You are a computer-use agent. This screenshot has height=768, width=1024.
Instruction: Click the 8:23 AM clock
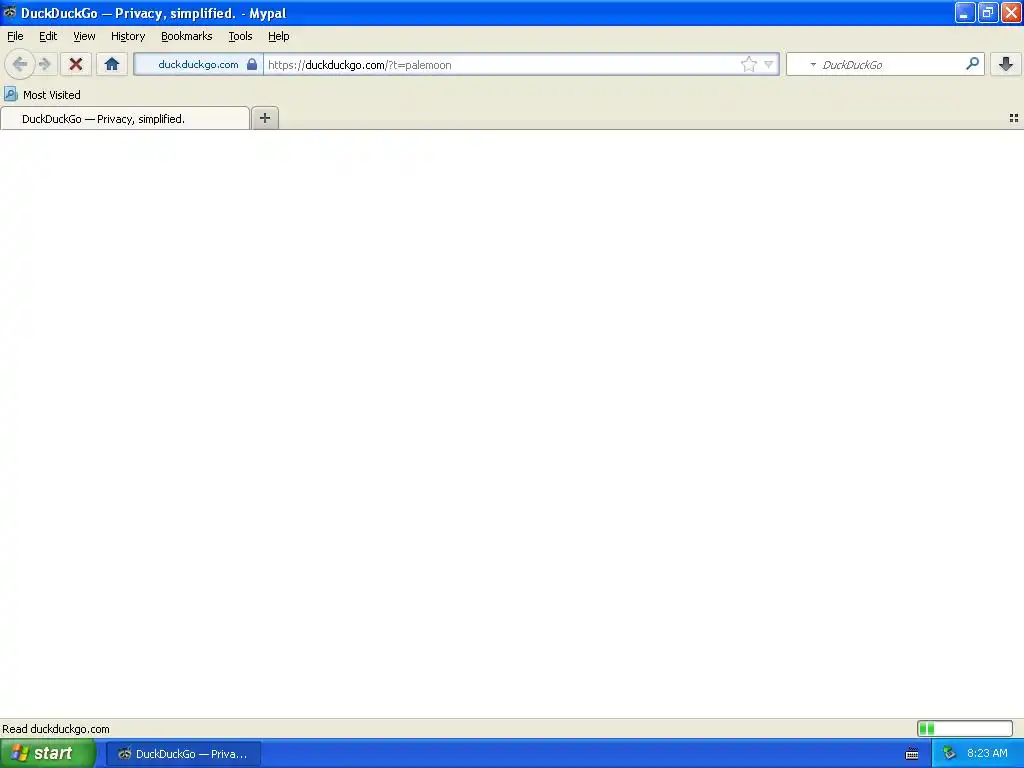click(987, 753)
